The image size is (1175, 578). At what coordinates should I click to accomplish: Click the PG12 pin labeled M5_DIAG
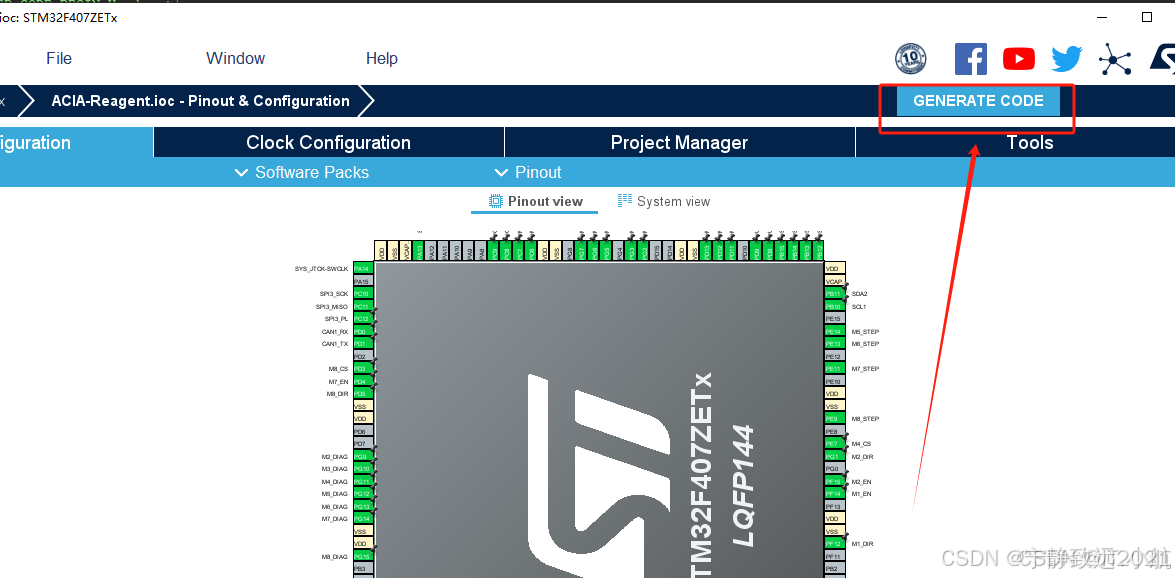(363, 493)
